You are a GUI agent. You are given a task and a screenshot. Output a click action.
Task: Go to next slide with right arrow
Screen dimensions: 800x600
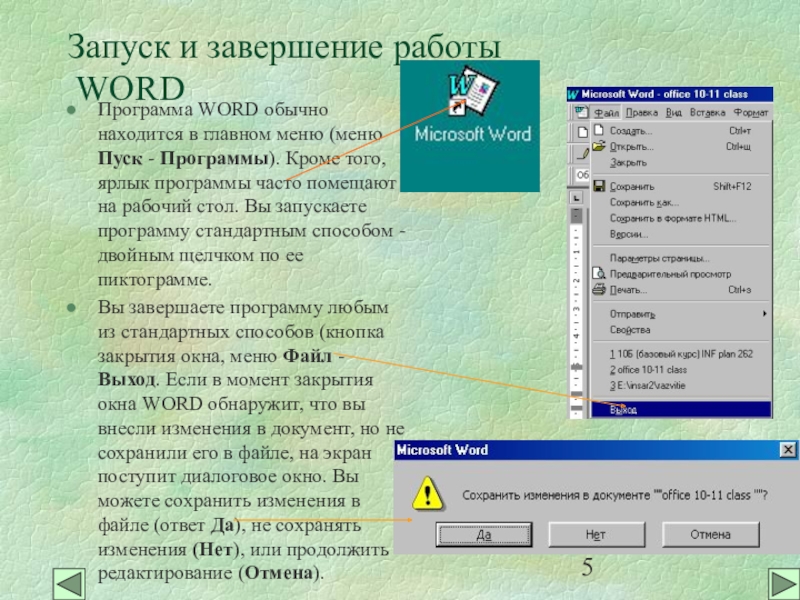[784, 584]
